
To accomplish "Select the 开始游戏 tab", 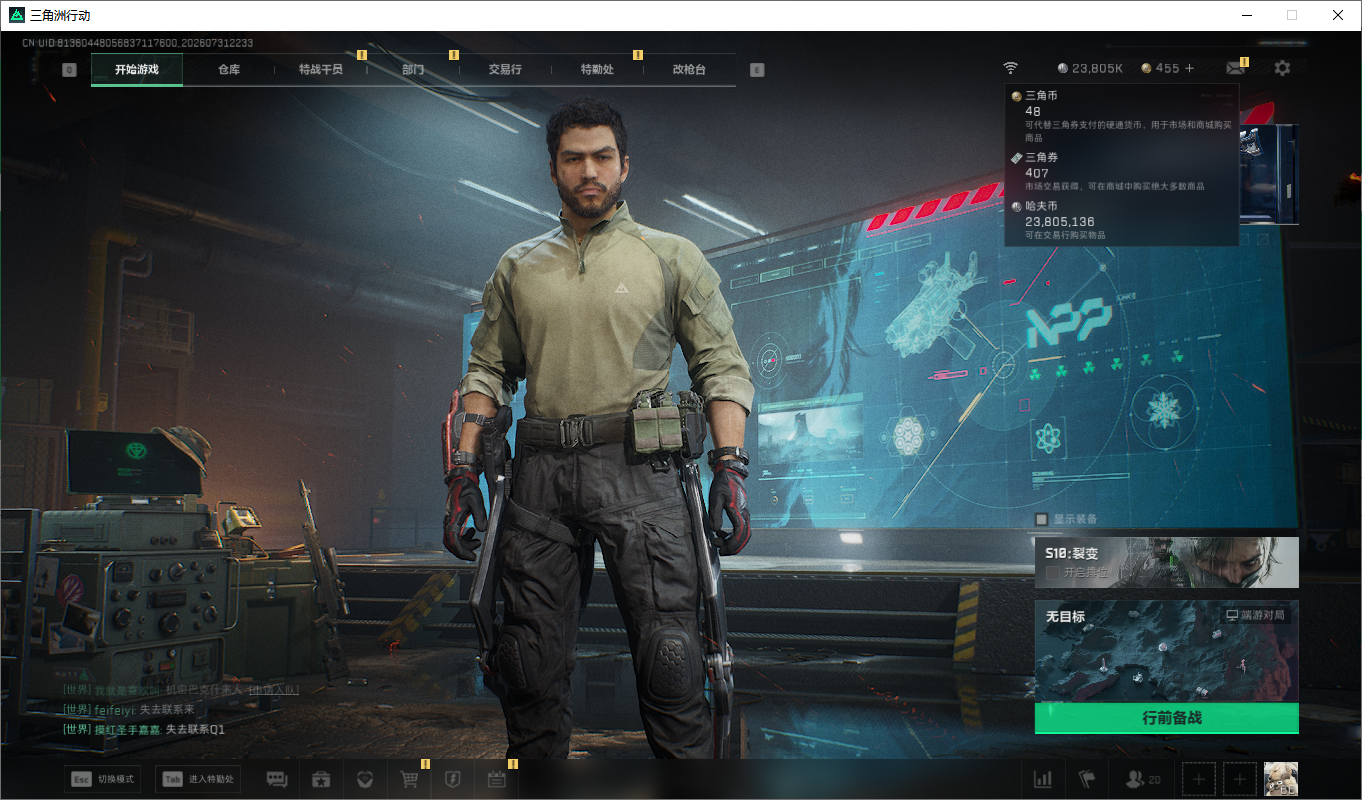I will click(137, 70).
